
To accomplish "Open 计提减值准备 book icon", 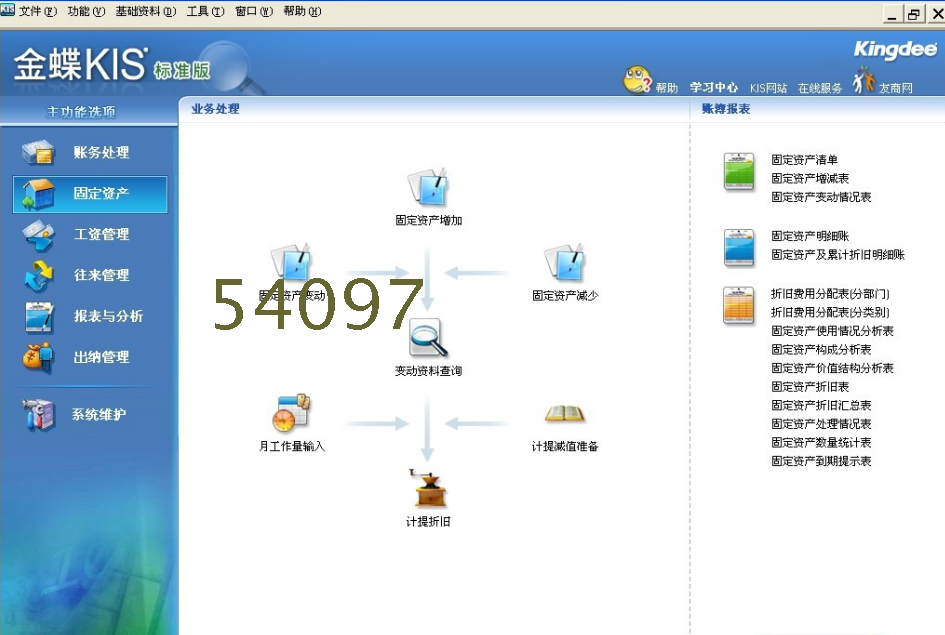I will click(565, 413).
